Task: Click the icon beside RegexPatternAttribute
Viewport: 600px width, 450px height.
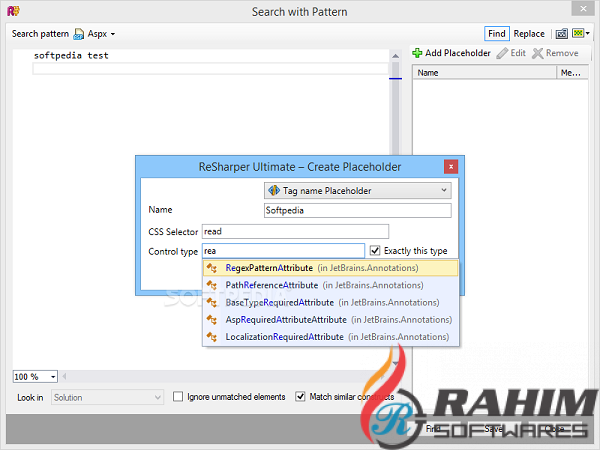Action: pos(212,268)
